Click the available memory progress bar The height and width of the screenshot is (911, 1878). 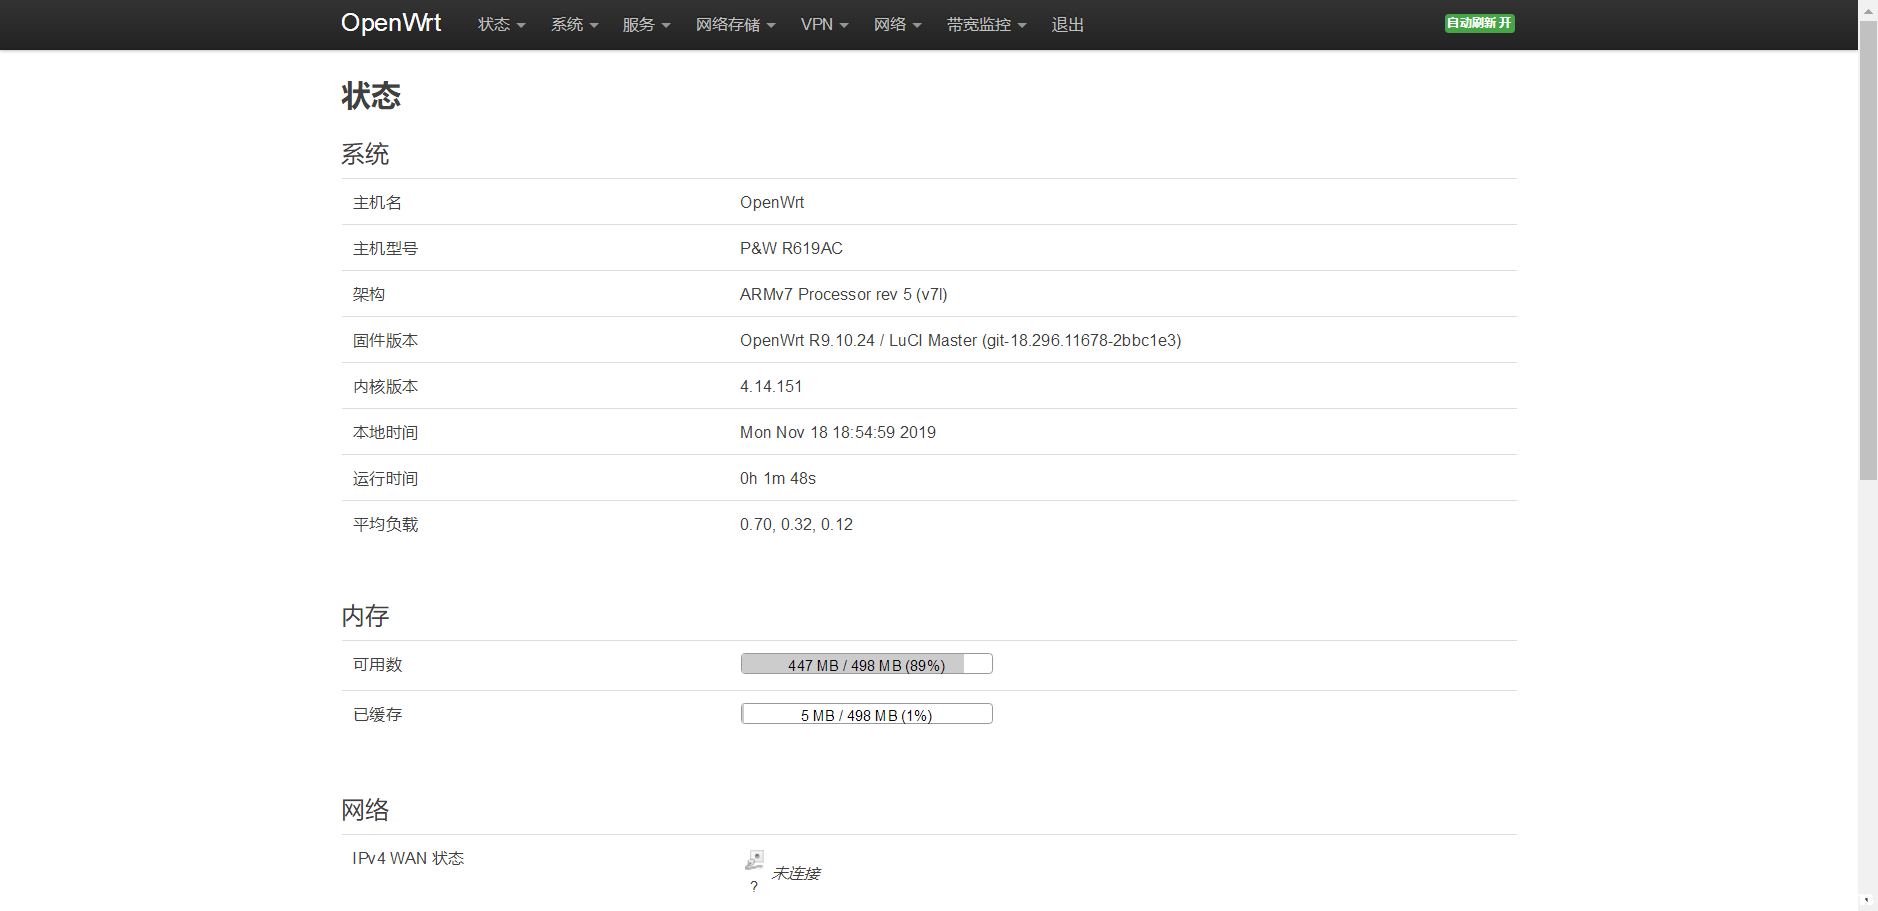866,664
